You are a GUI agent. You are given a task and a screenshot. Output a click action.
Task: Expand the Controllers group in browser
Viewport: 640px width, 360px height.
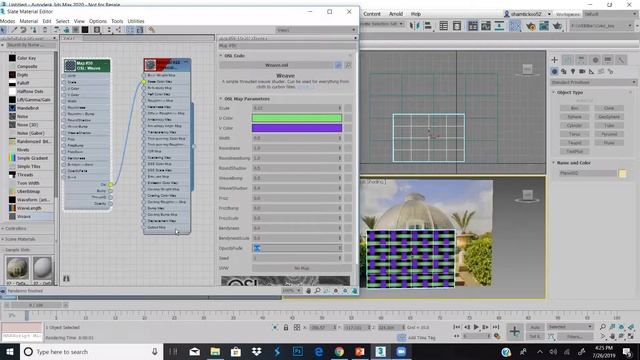tap(3, 229)
